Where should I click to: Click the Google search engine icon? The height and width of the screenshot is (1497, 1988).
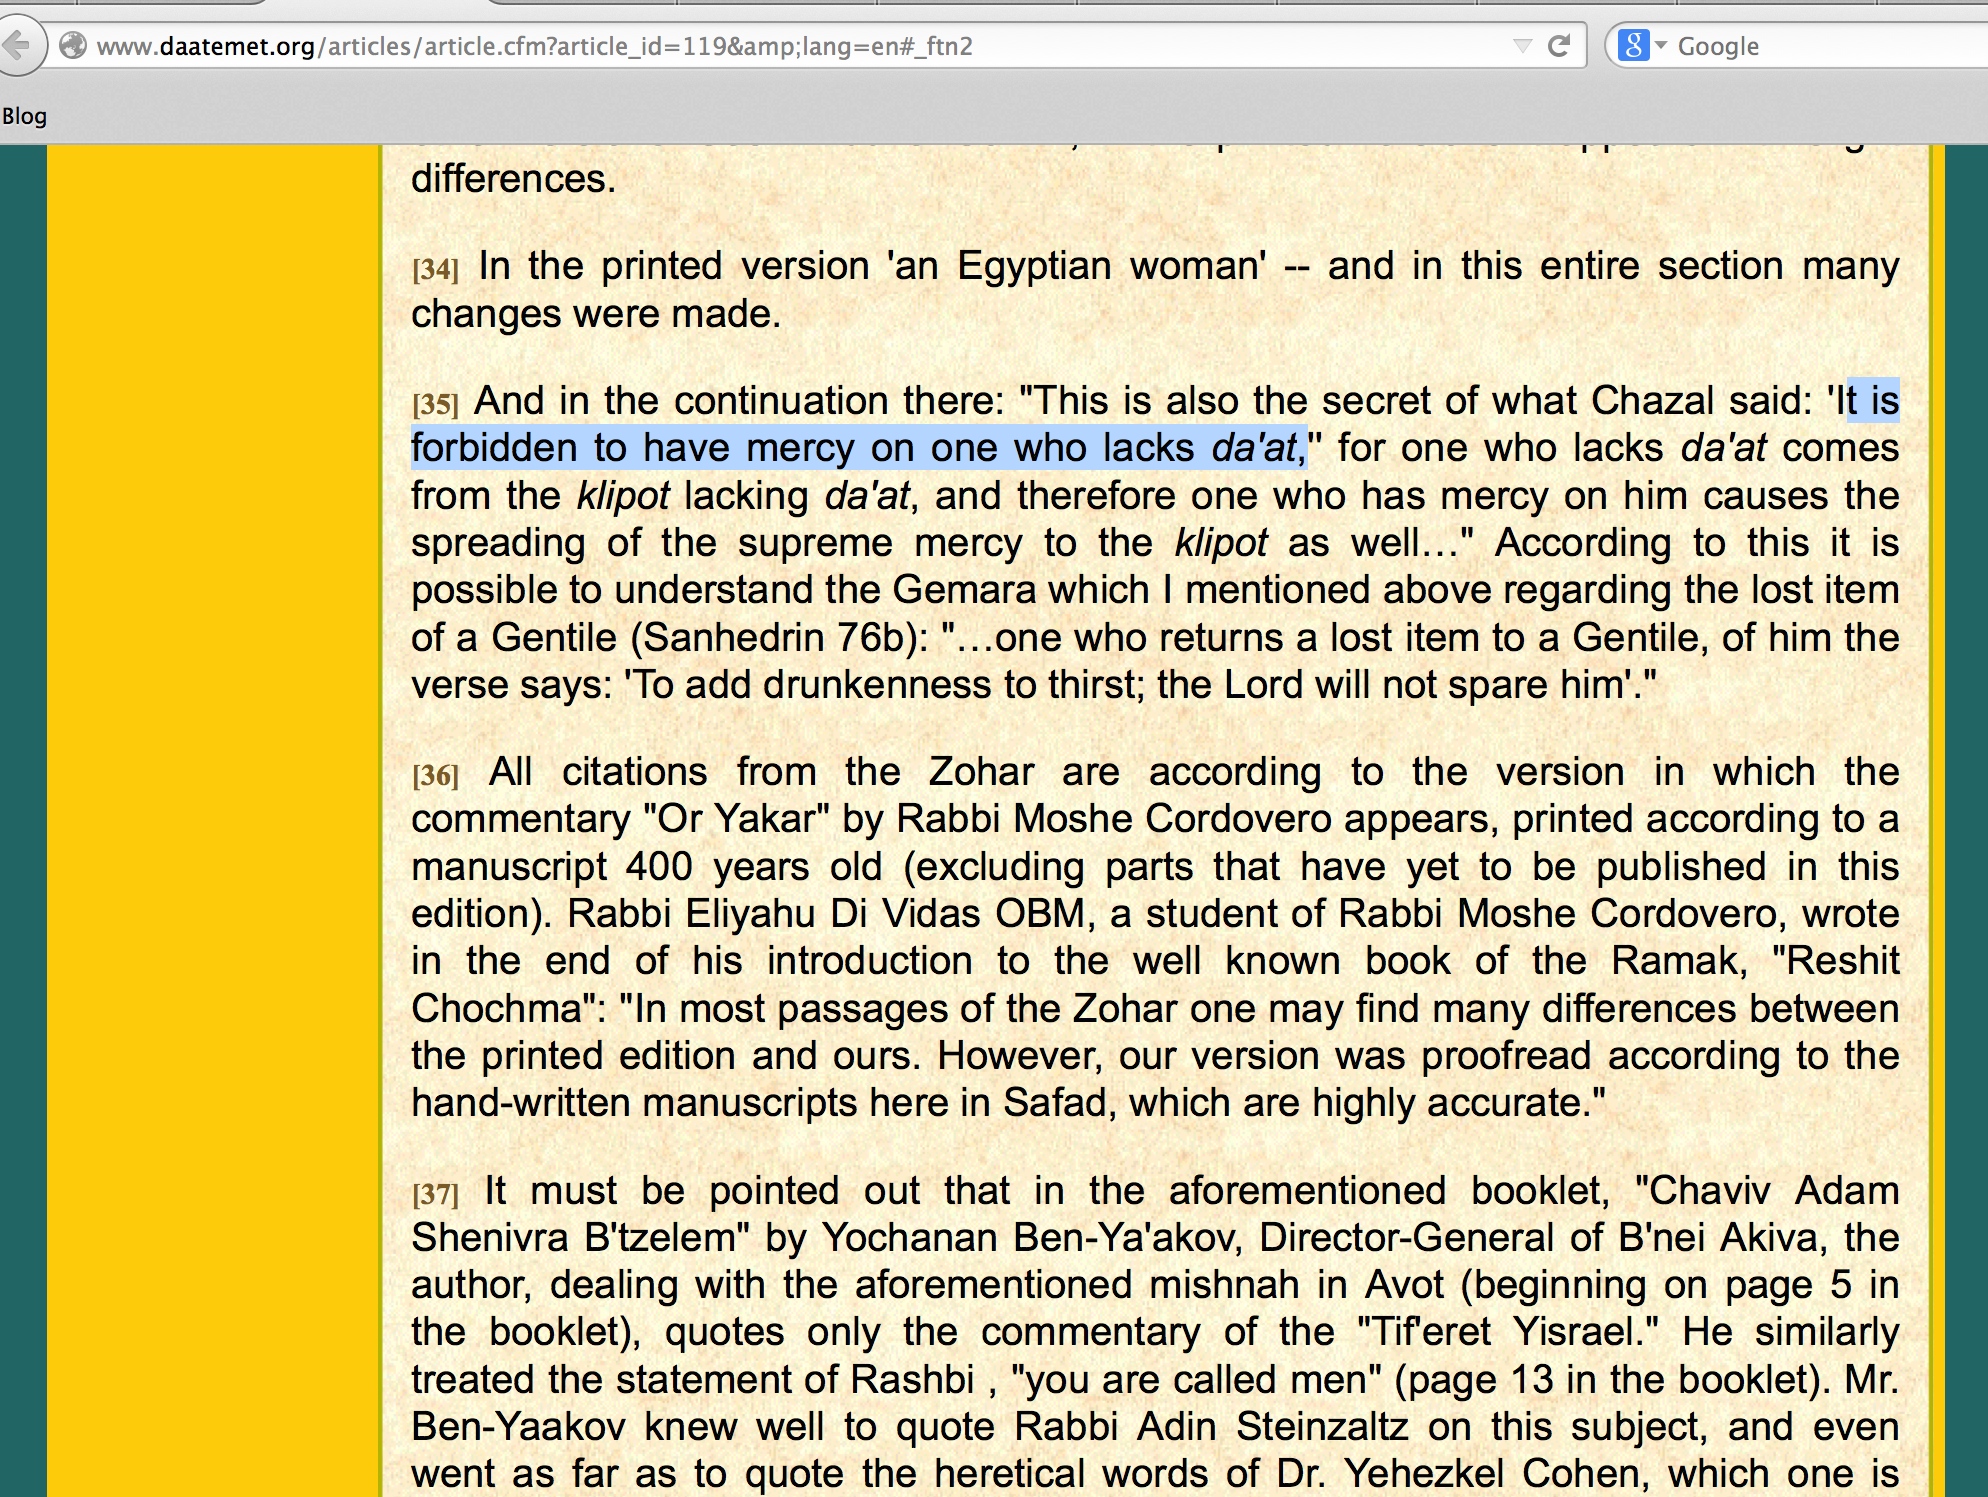(1632, 46)
